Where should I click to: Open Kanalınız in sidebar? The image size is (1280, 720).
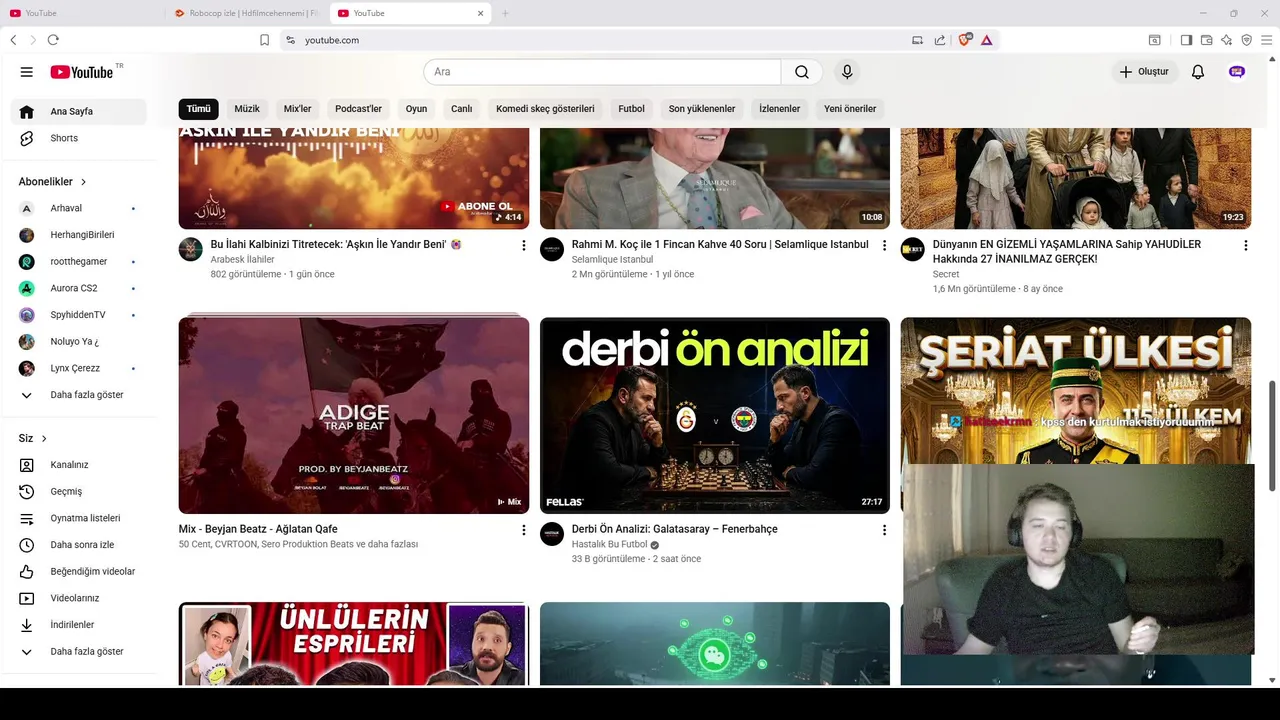click(x=79, y=465)
